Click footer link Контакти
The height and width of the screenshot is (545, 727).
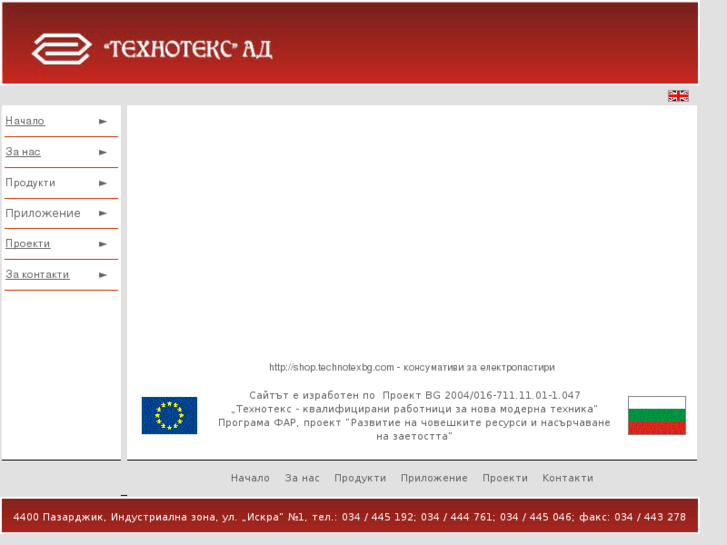(568, 478)
